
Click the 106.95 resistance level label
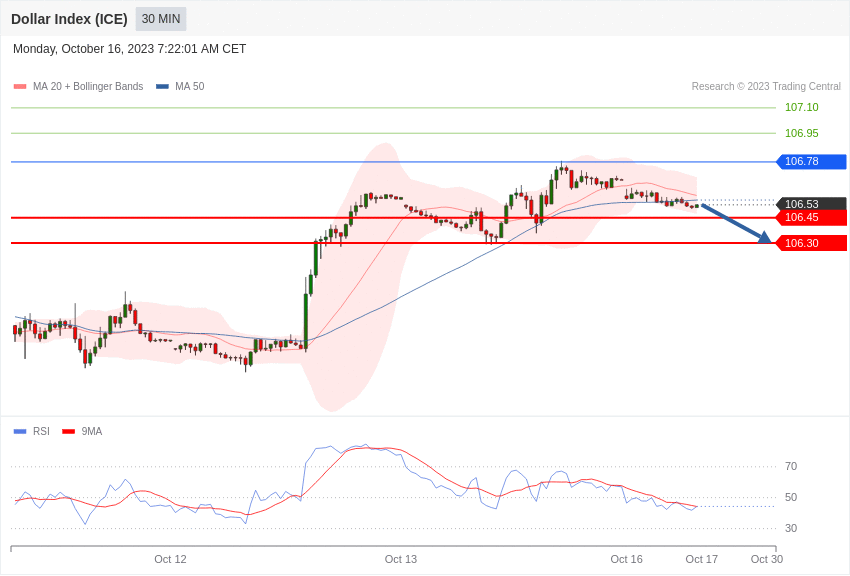point(802,133)
